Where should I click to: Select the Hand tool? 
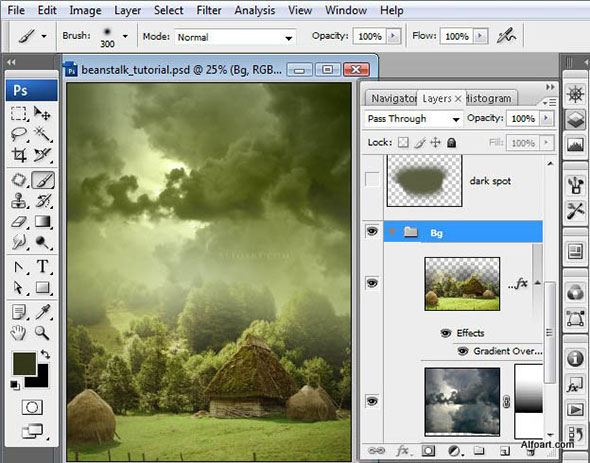[x=19, y=333]
